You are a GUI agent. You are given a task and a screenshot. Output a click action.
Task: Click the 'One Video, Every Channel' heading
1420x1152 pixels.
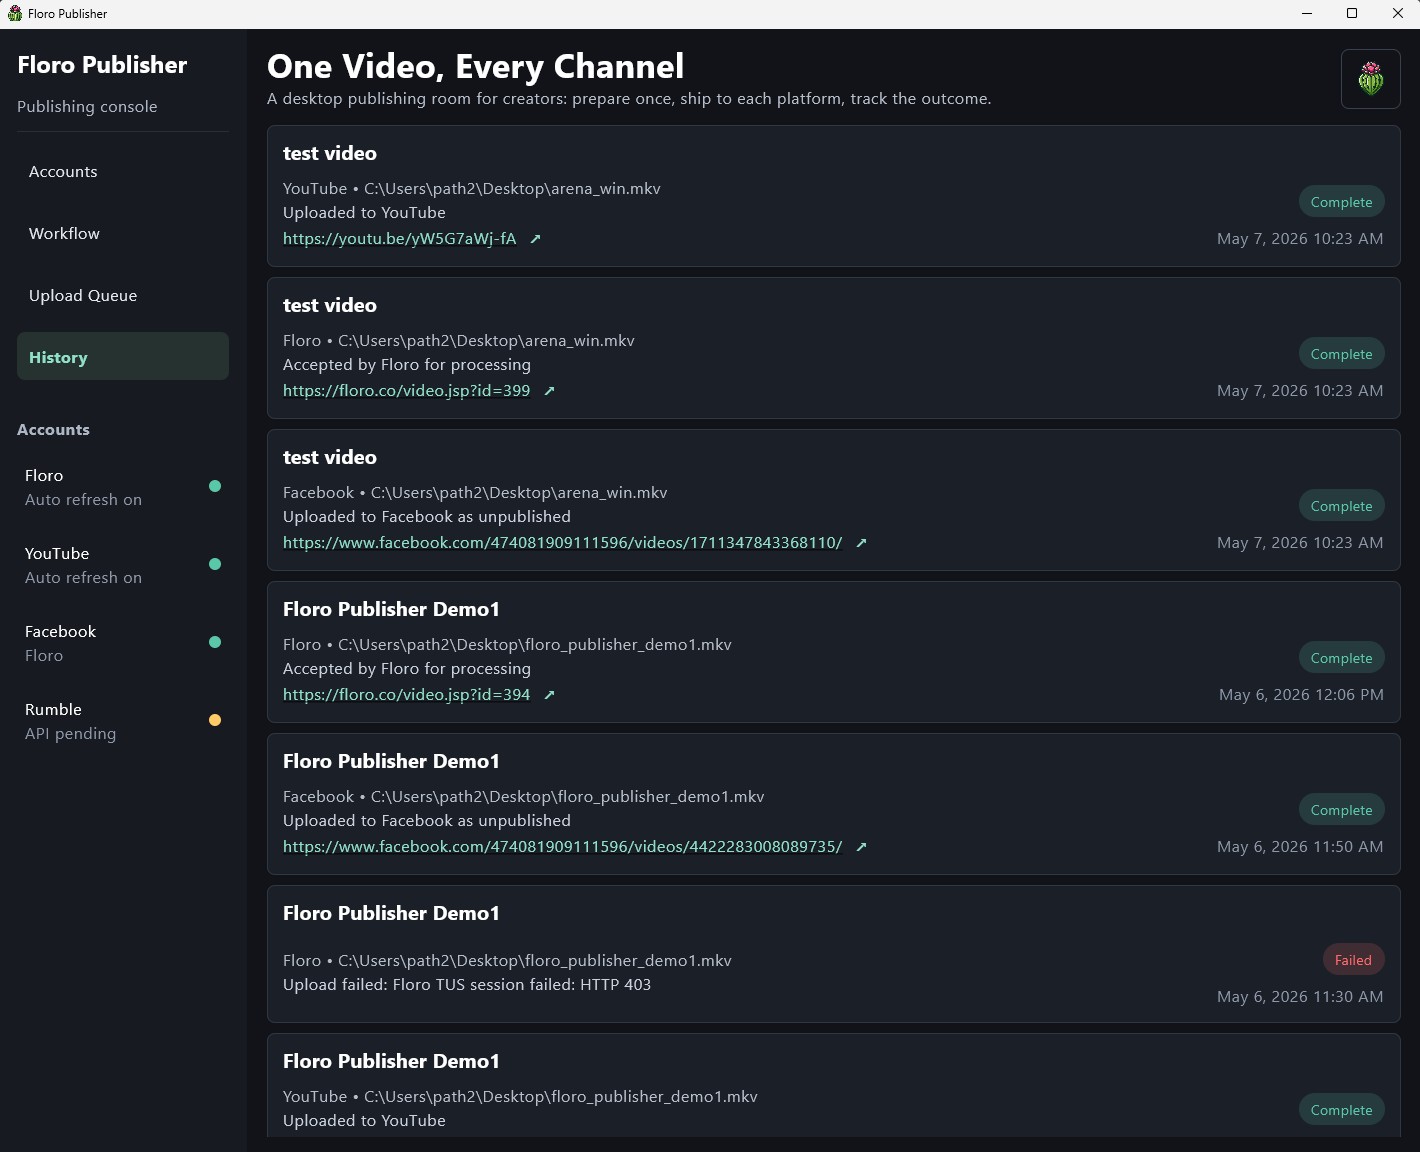point(476,66)
